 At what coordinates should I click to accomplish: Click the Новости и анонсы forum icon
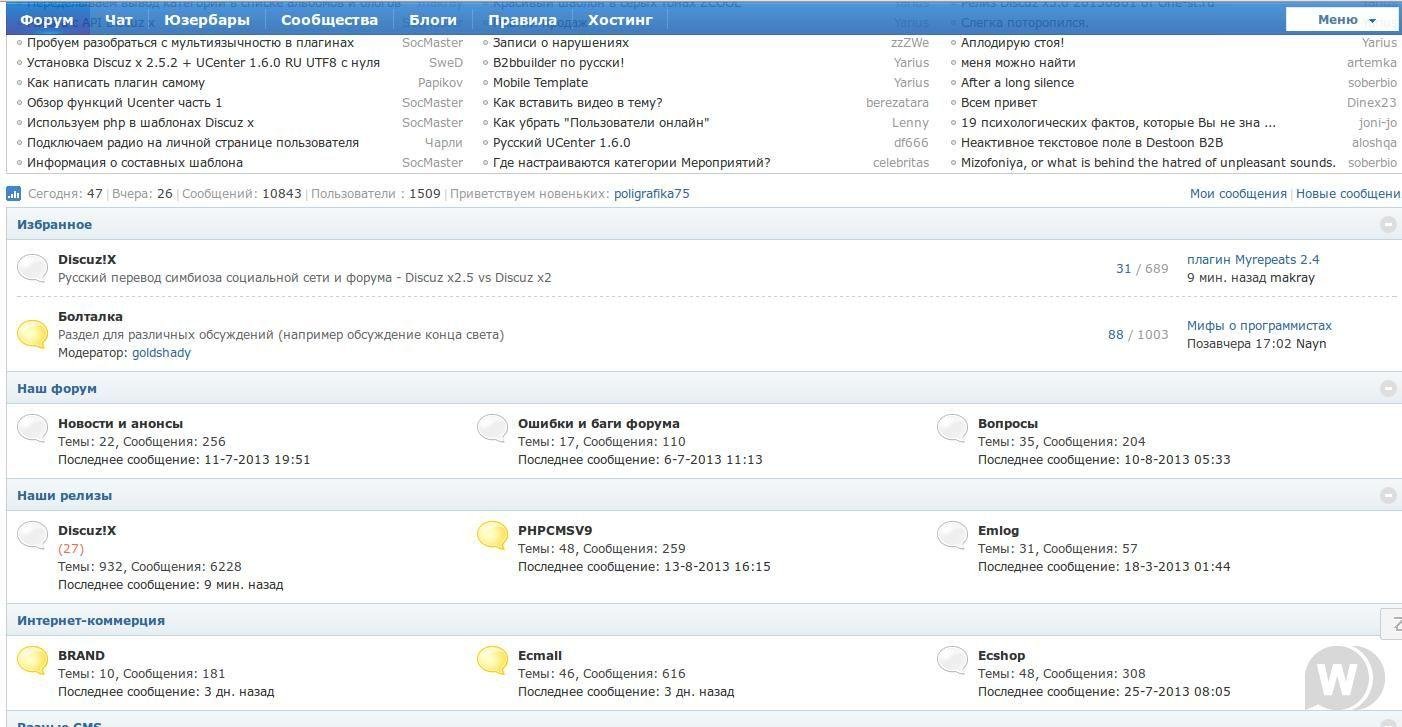coord(32,429)
